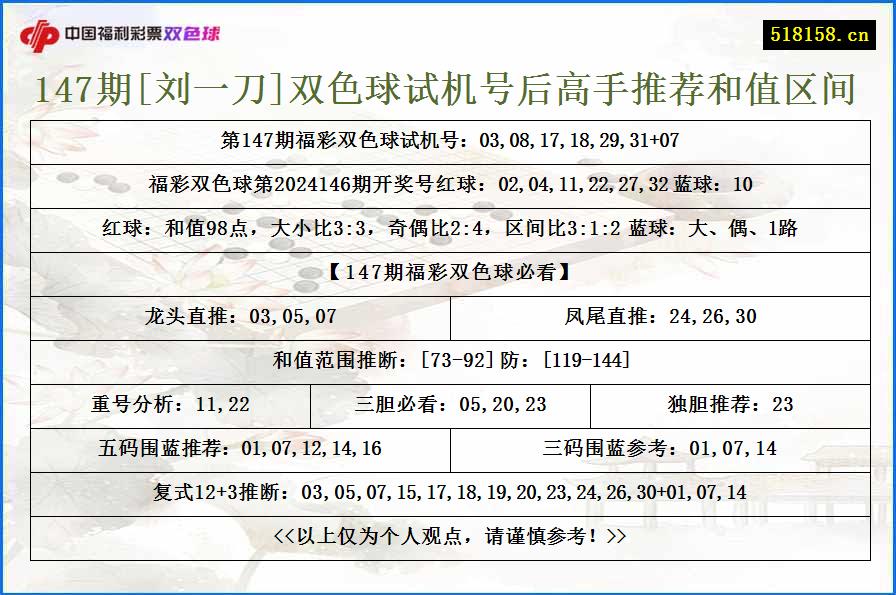Screen dimensions: 896x595
Task: Select the red CP lottery emblem
Action: click(40, 31)
